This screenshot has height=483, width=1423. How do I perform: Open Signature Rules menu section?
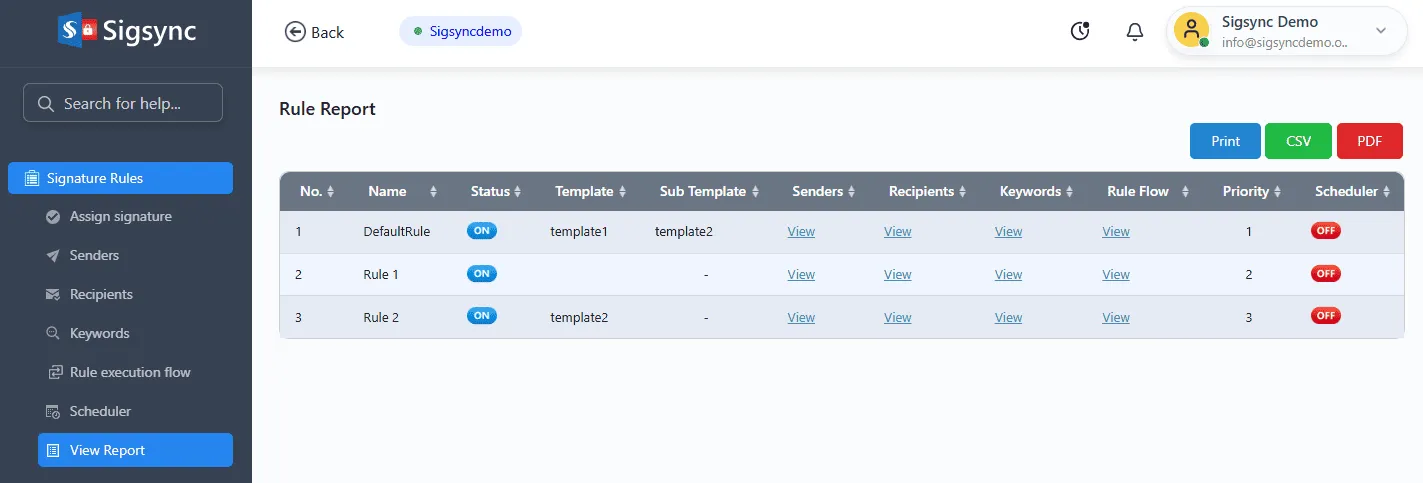coord(120,178)
